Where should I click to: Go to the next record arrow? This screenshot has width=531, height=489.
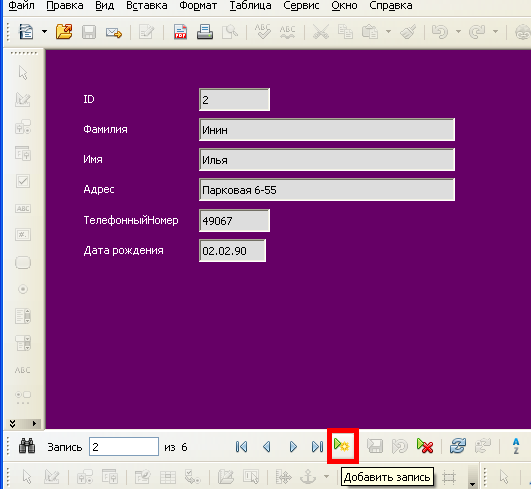click(x=293, y=447)
